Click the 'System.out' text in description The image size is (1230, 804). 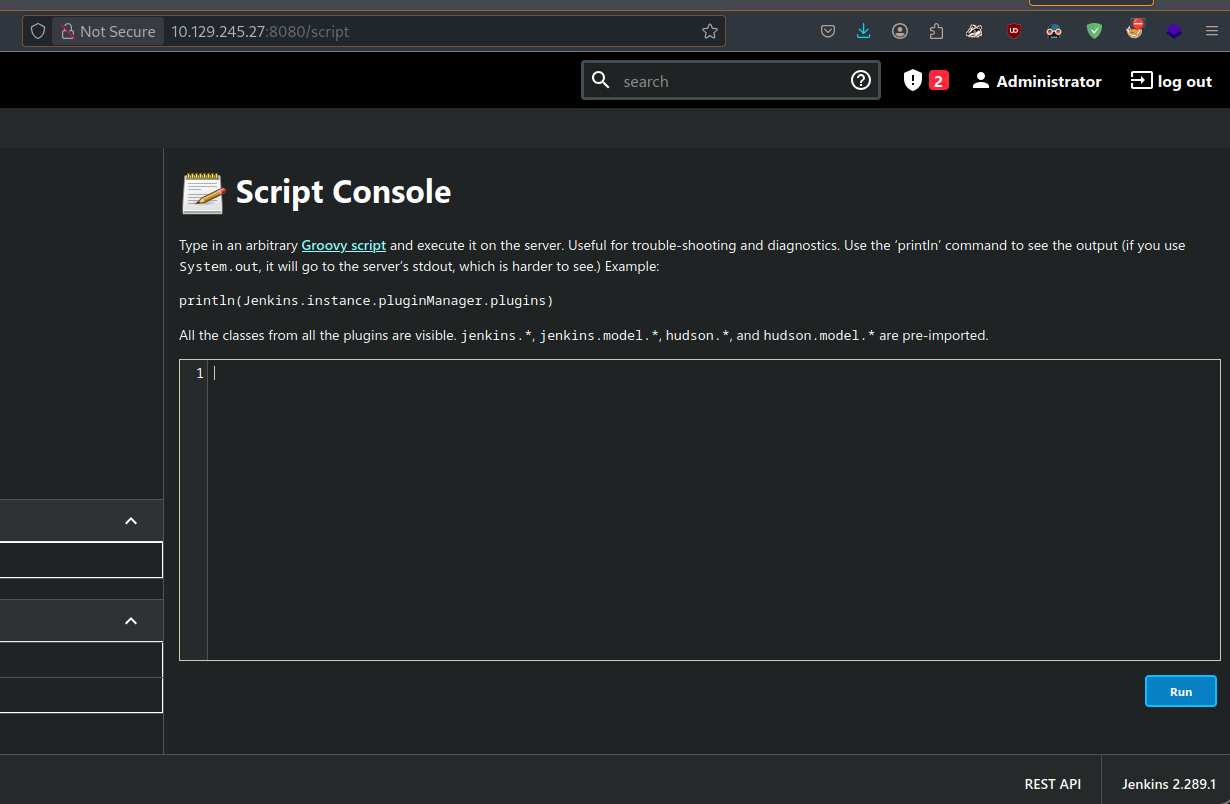click(220, 267)
